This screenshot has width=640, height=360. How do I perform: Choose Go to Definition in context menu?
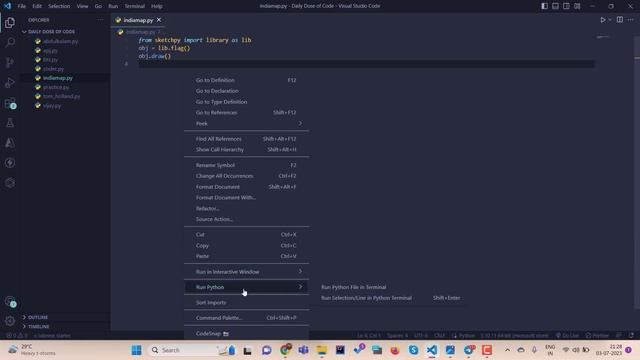point(247,80)
